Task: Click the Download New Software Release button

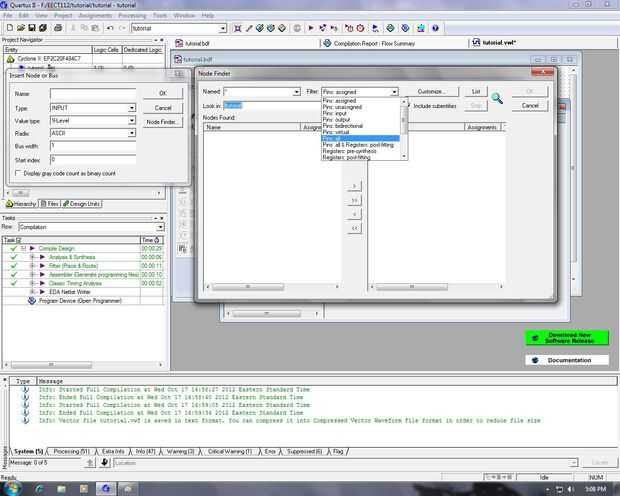Action: 567,338
